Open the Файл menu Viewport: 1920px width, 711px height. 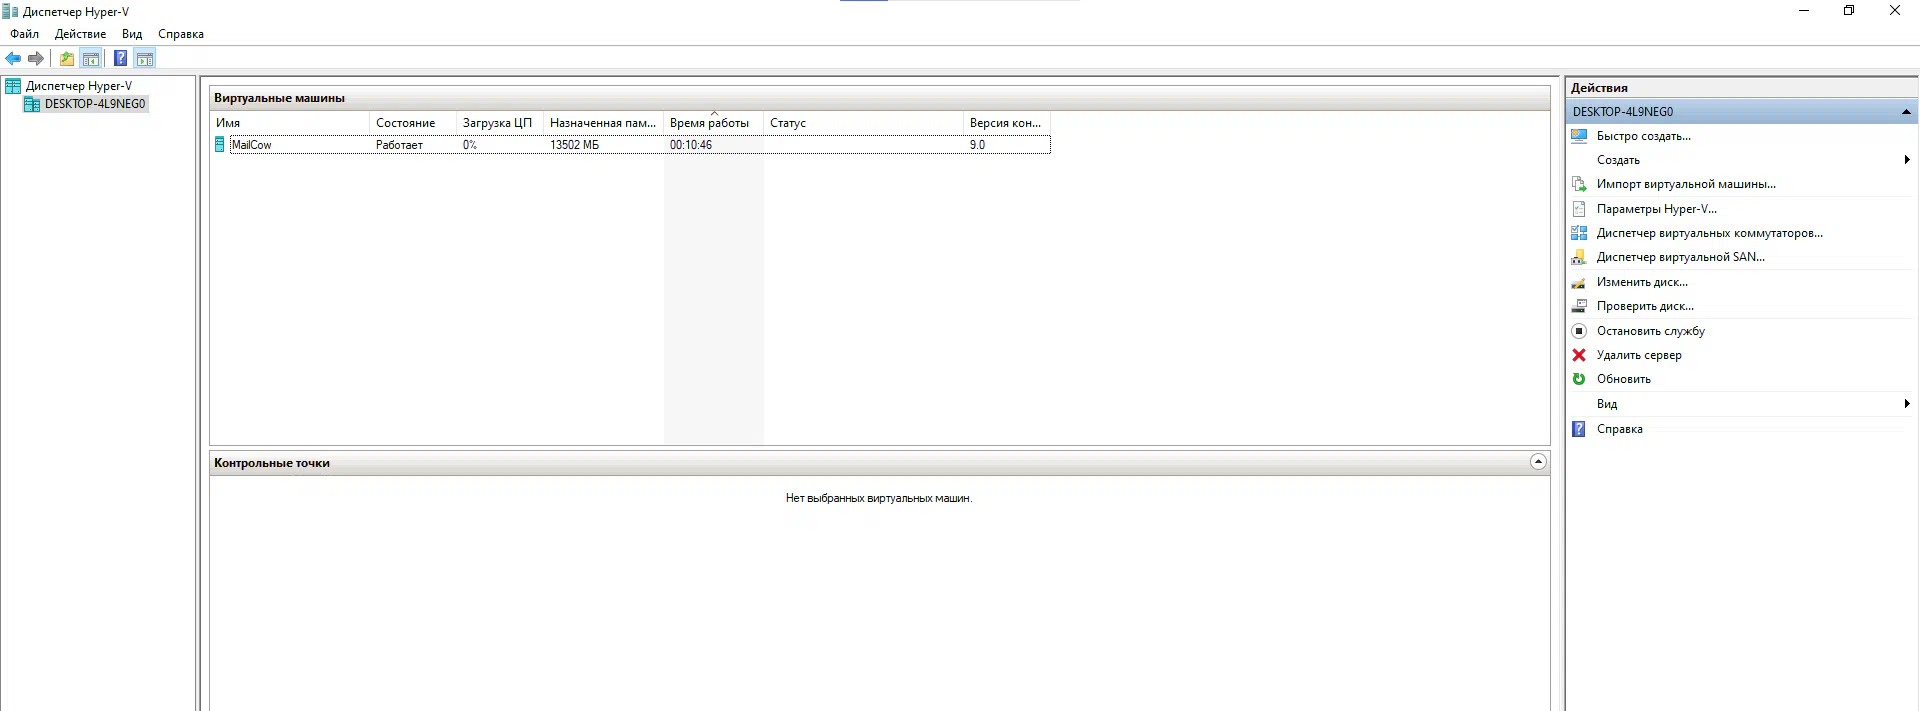tap(25, 34)
